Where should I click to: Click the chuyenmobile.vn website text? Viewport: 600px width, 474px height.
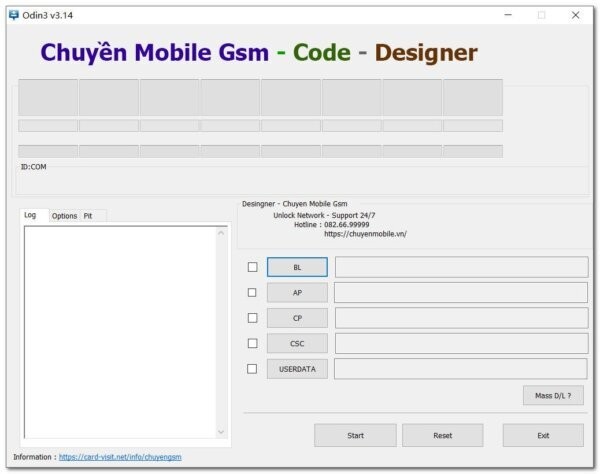(365, 234)
